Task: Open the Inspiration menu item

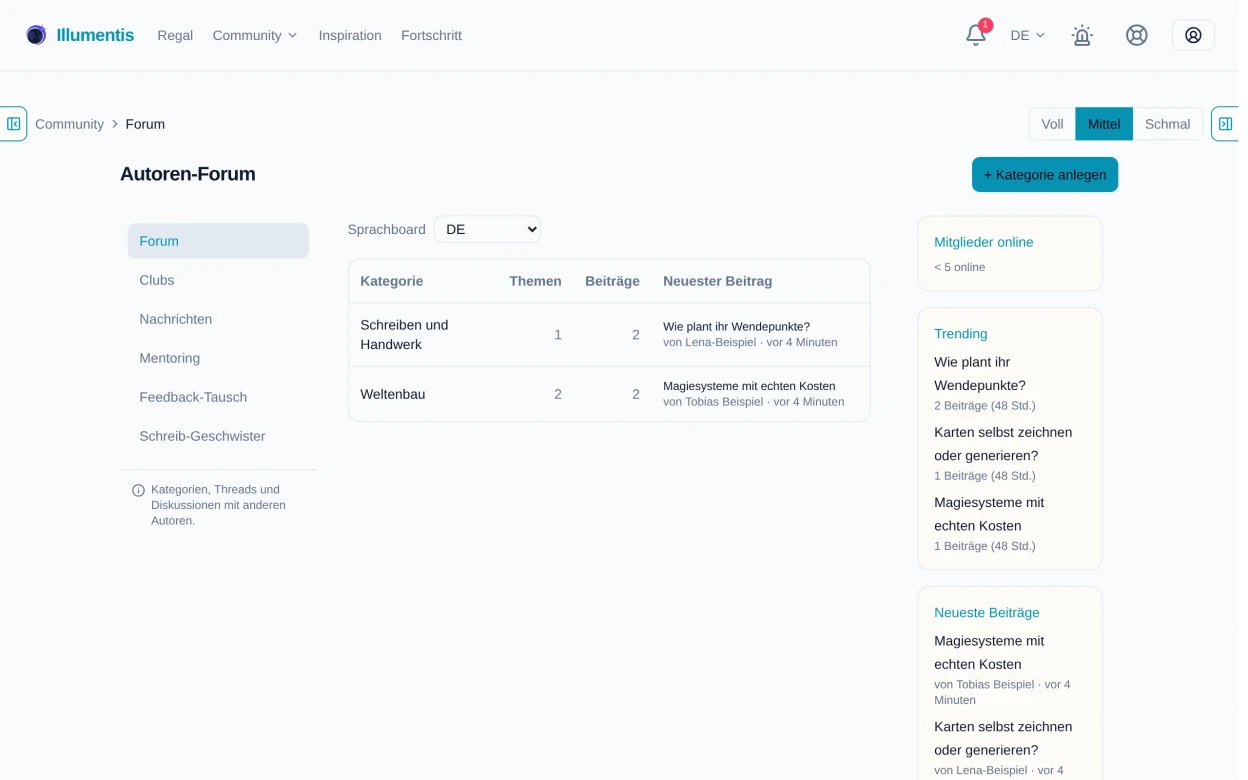Action: tap(350, 35)
